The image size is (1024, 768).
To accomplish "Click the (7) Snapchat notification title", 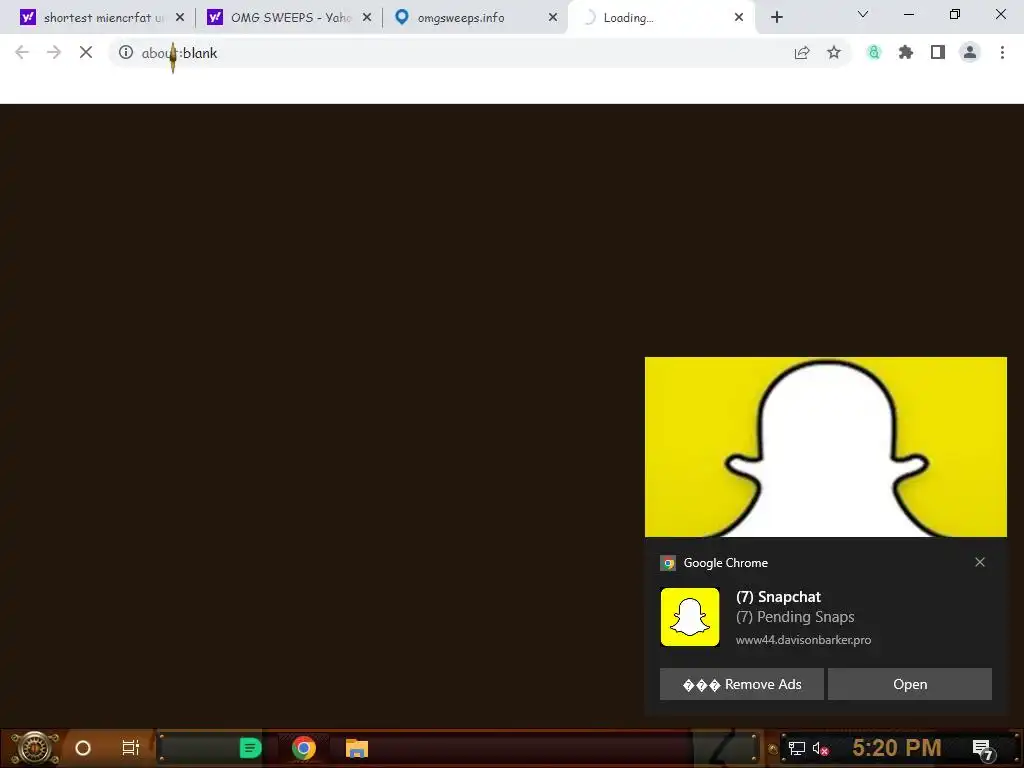I will click(778, 597).
